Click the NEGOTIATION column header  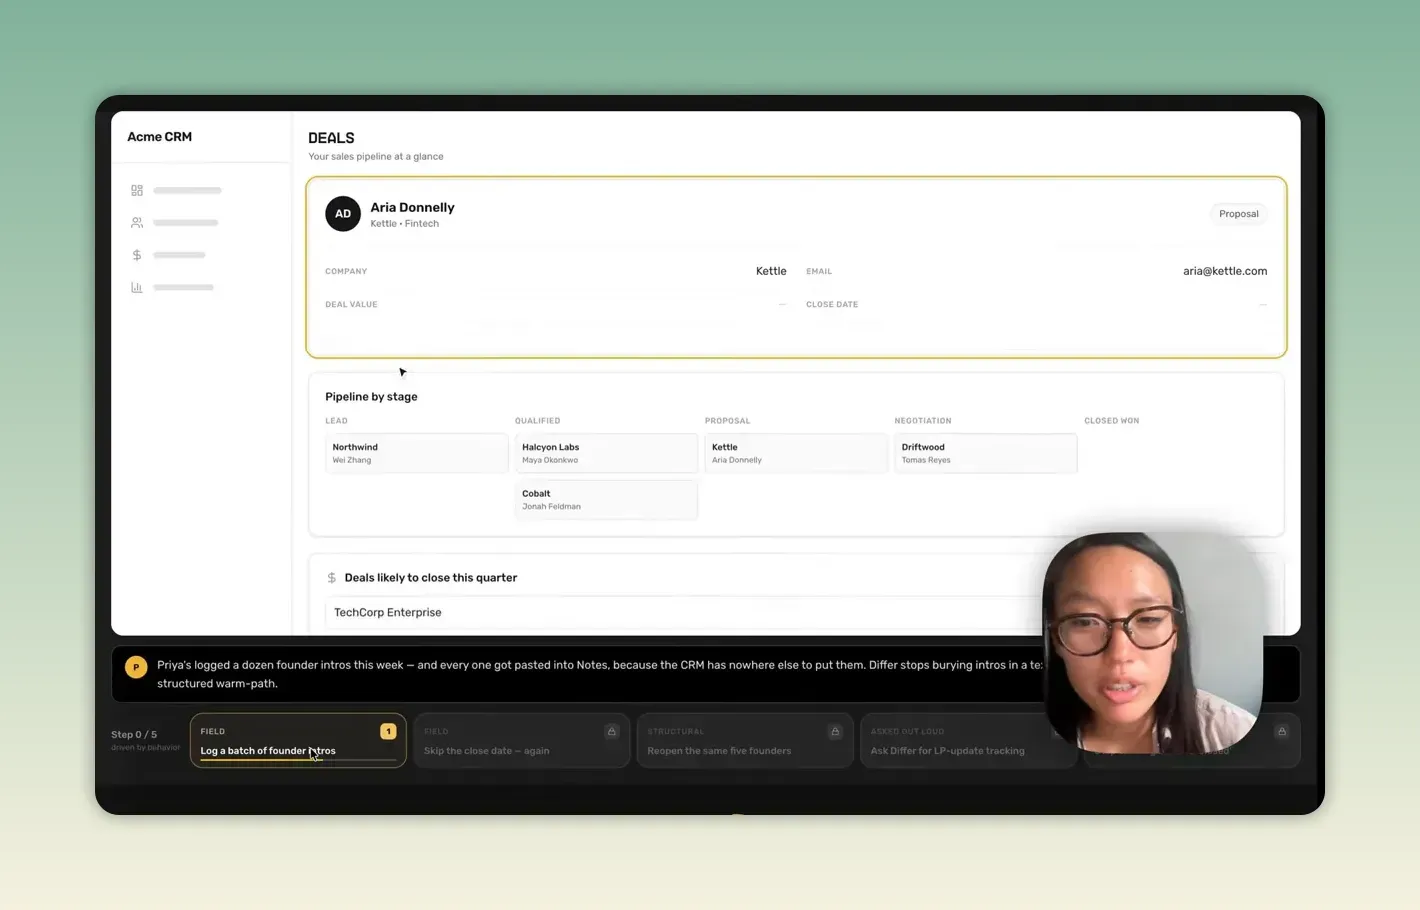(x=923, y=421)
